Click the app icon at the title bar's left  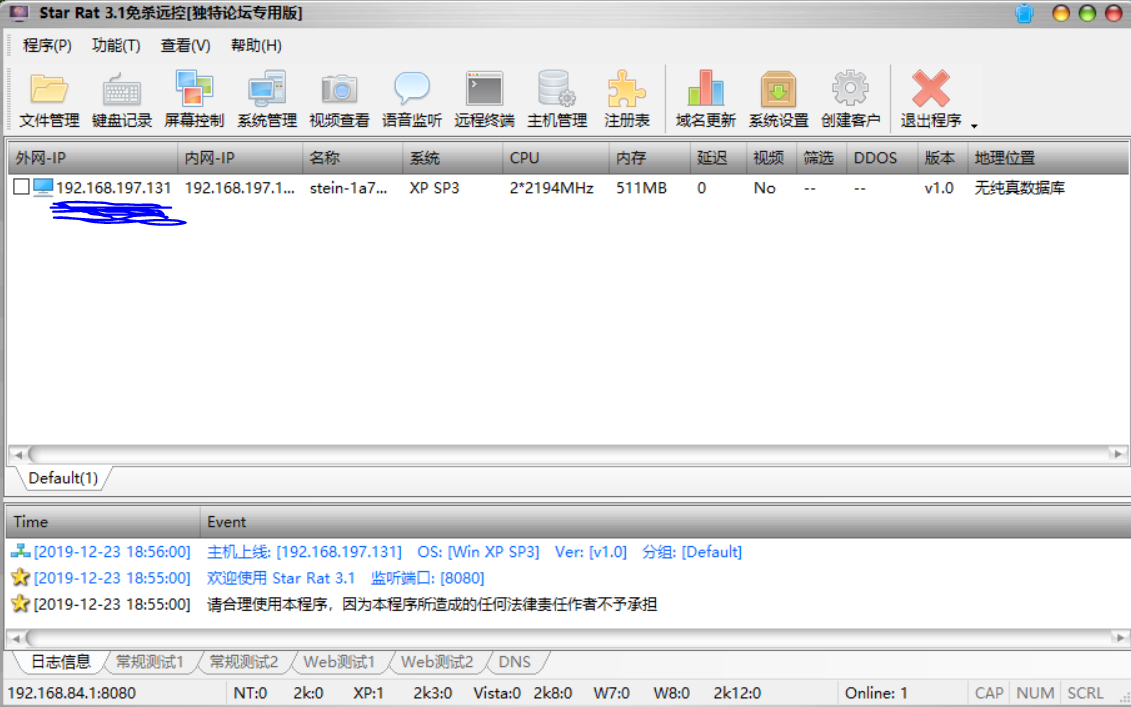click(19, 13)
